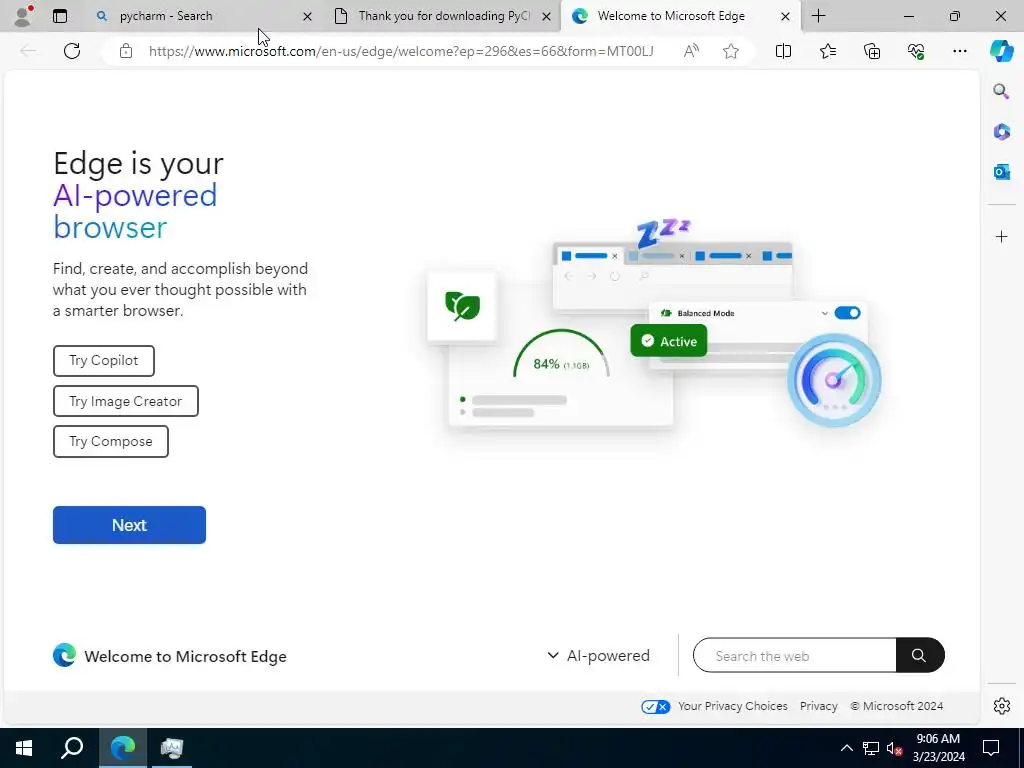Open the muted volume tray icon

pos(895,748)
